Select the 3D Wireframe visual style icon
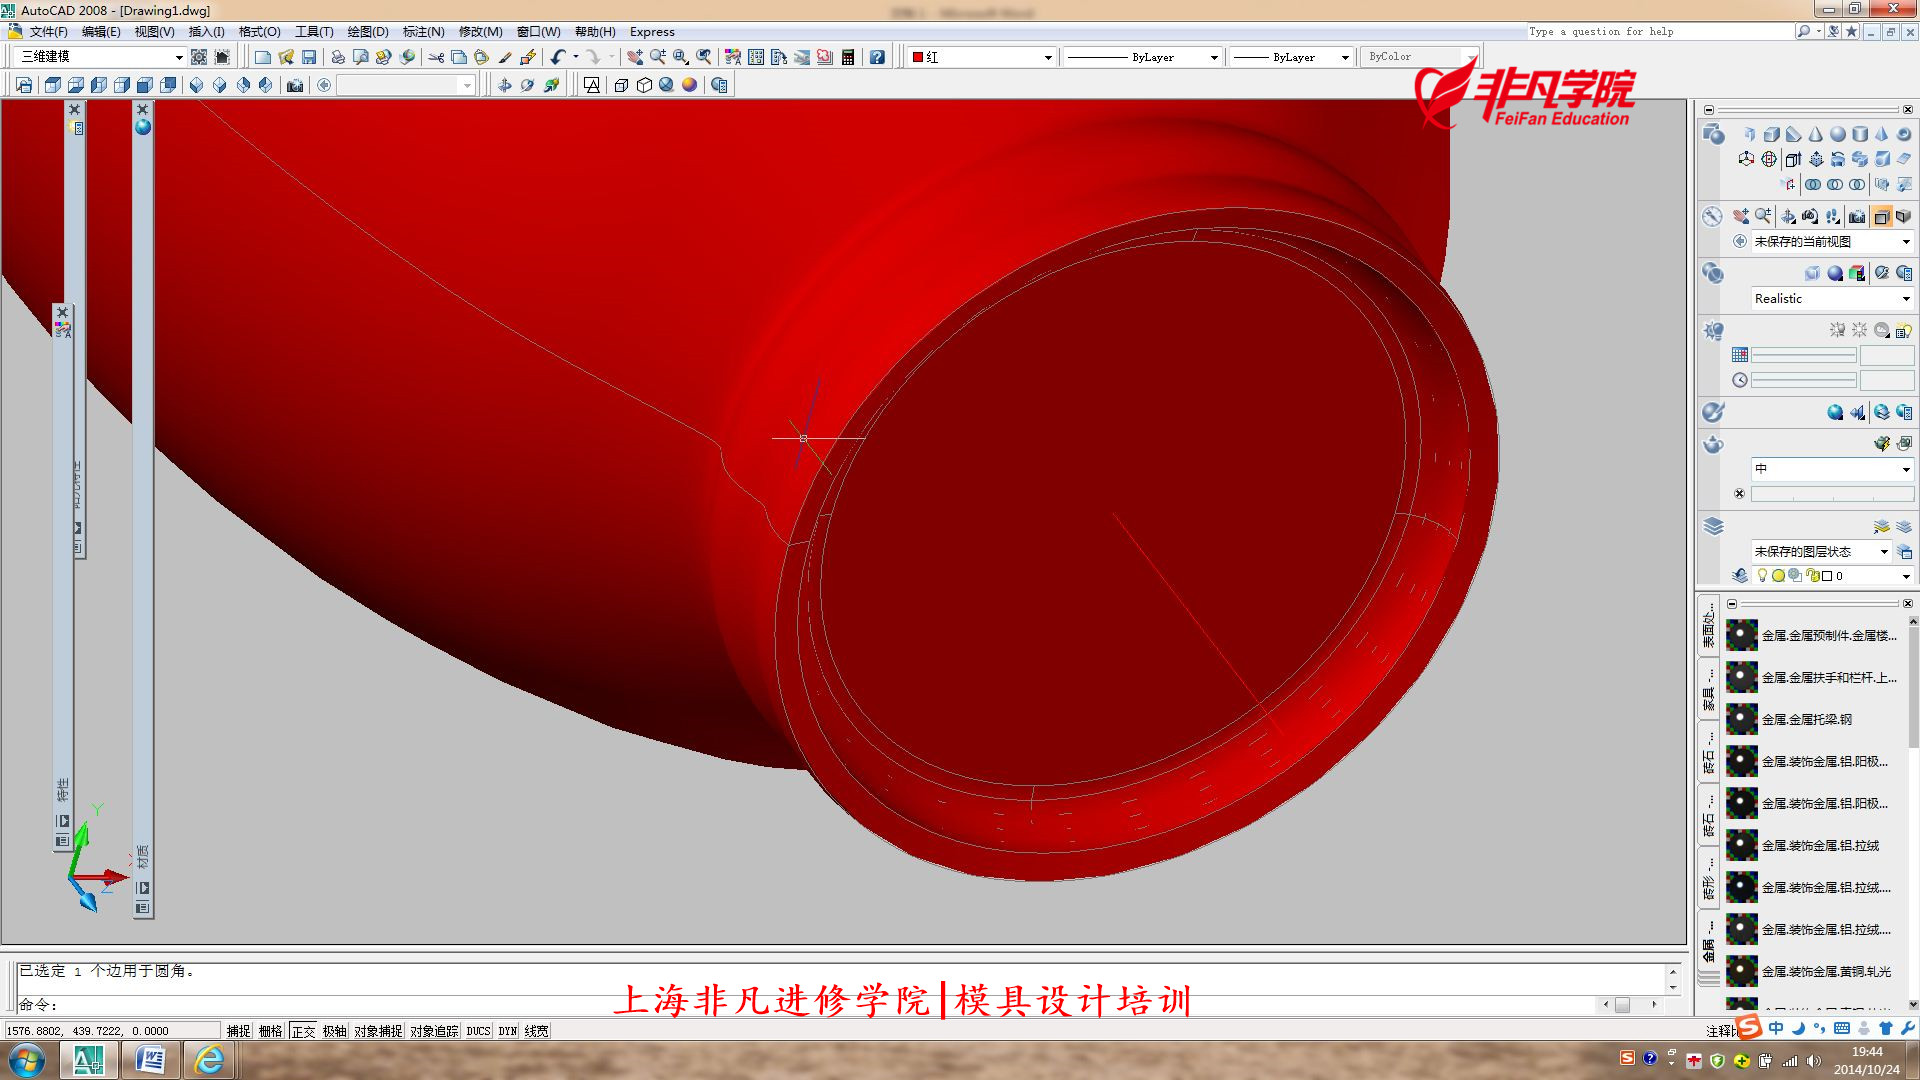This screenshot has height=1080, width=1920. [620, 85]
